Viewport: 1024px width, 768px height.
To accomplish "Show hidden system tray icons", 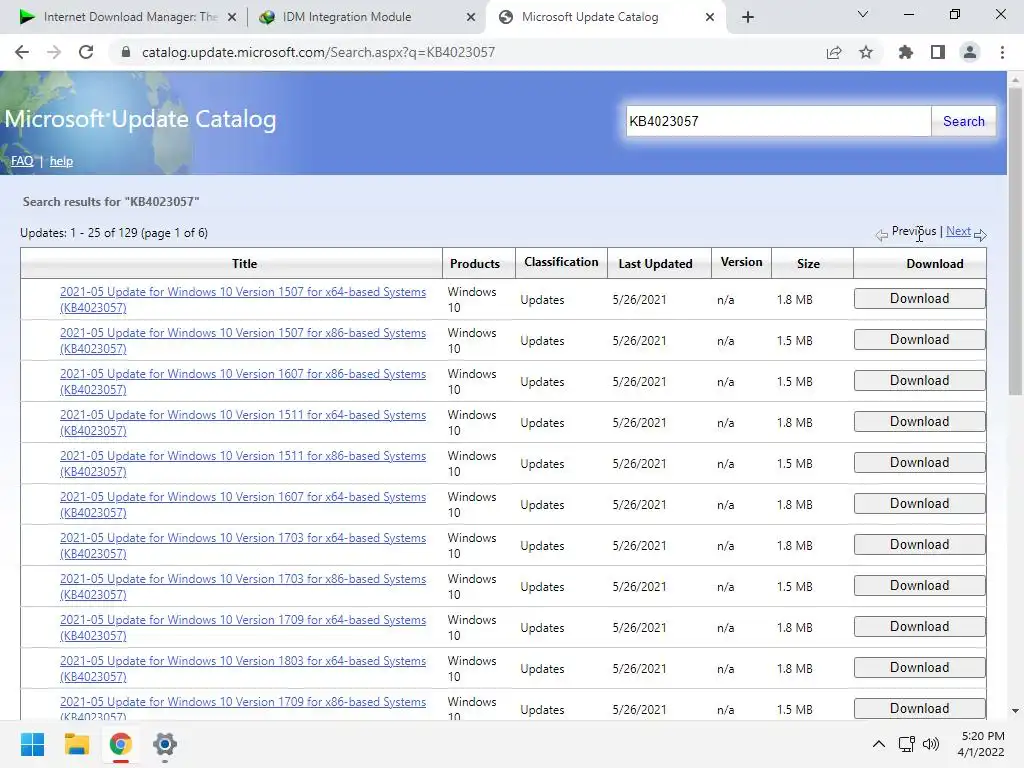I will click(x=879, y=744).
